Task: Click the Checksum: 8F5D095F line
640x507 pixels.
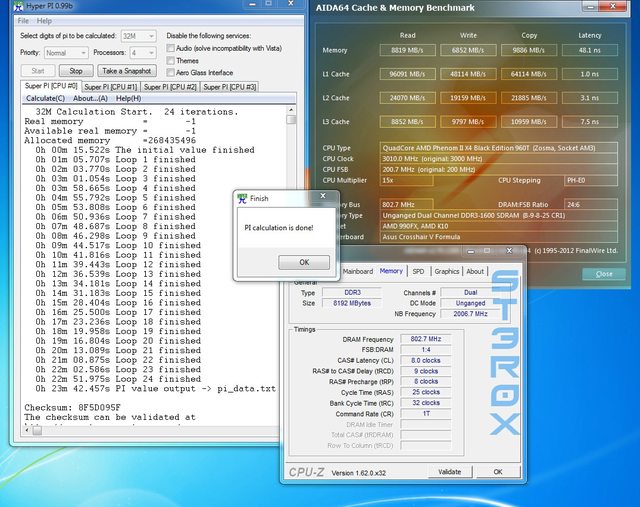Action: [x=72, y=407]
